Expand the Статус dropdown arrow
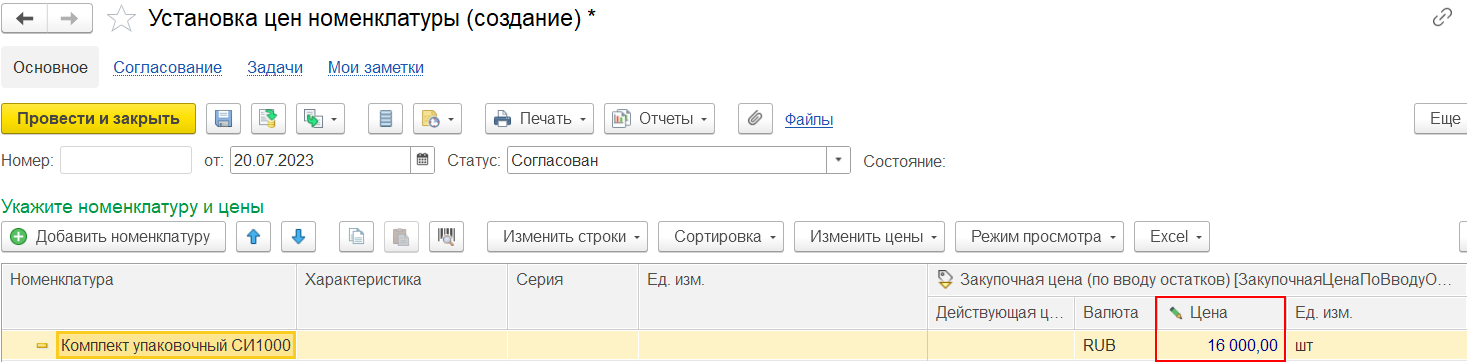Screen dimensions: 1467x362 coord(838,160)
